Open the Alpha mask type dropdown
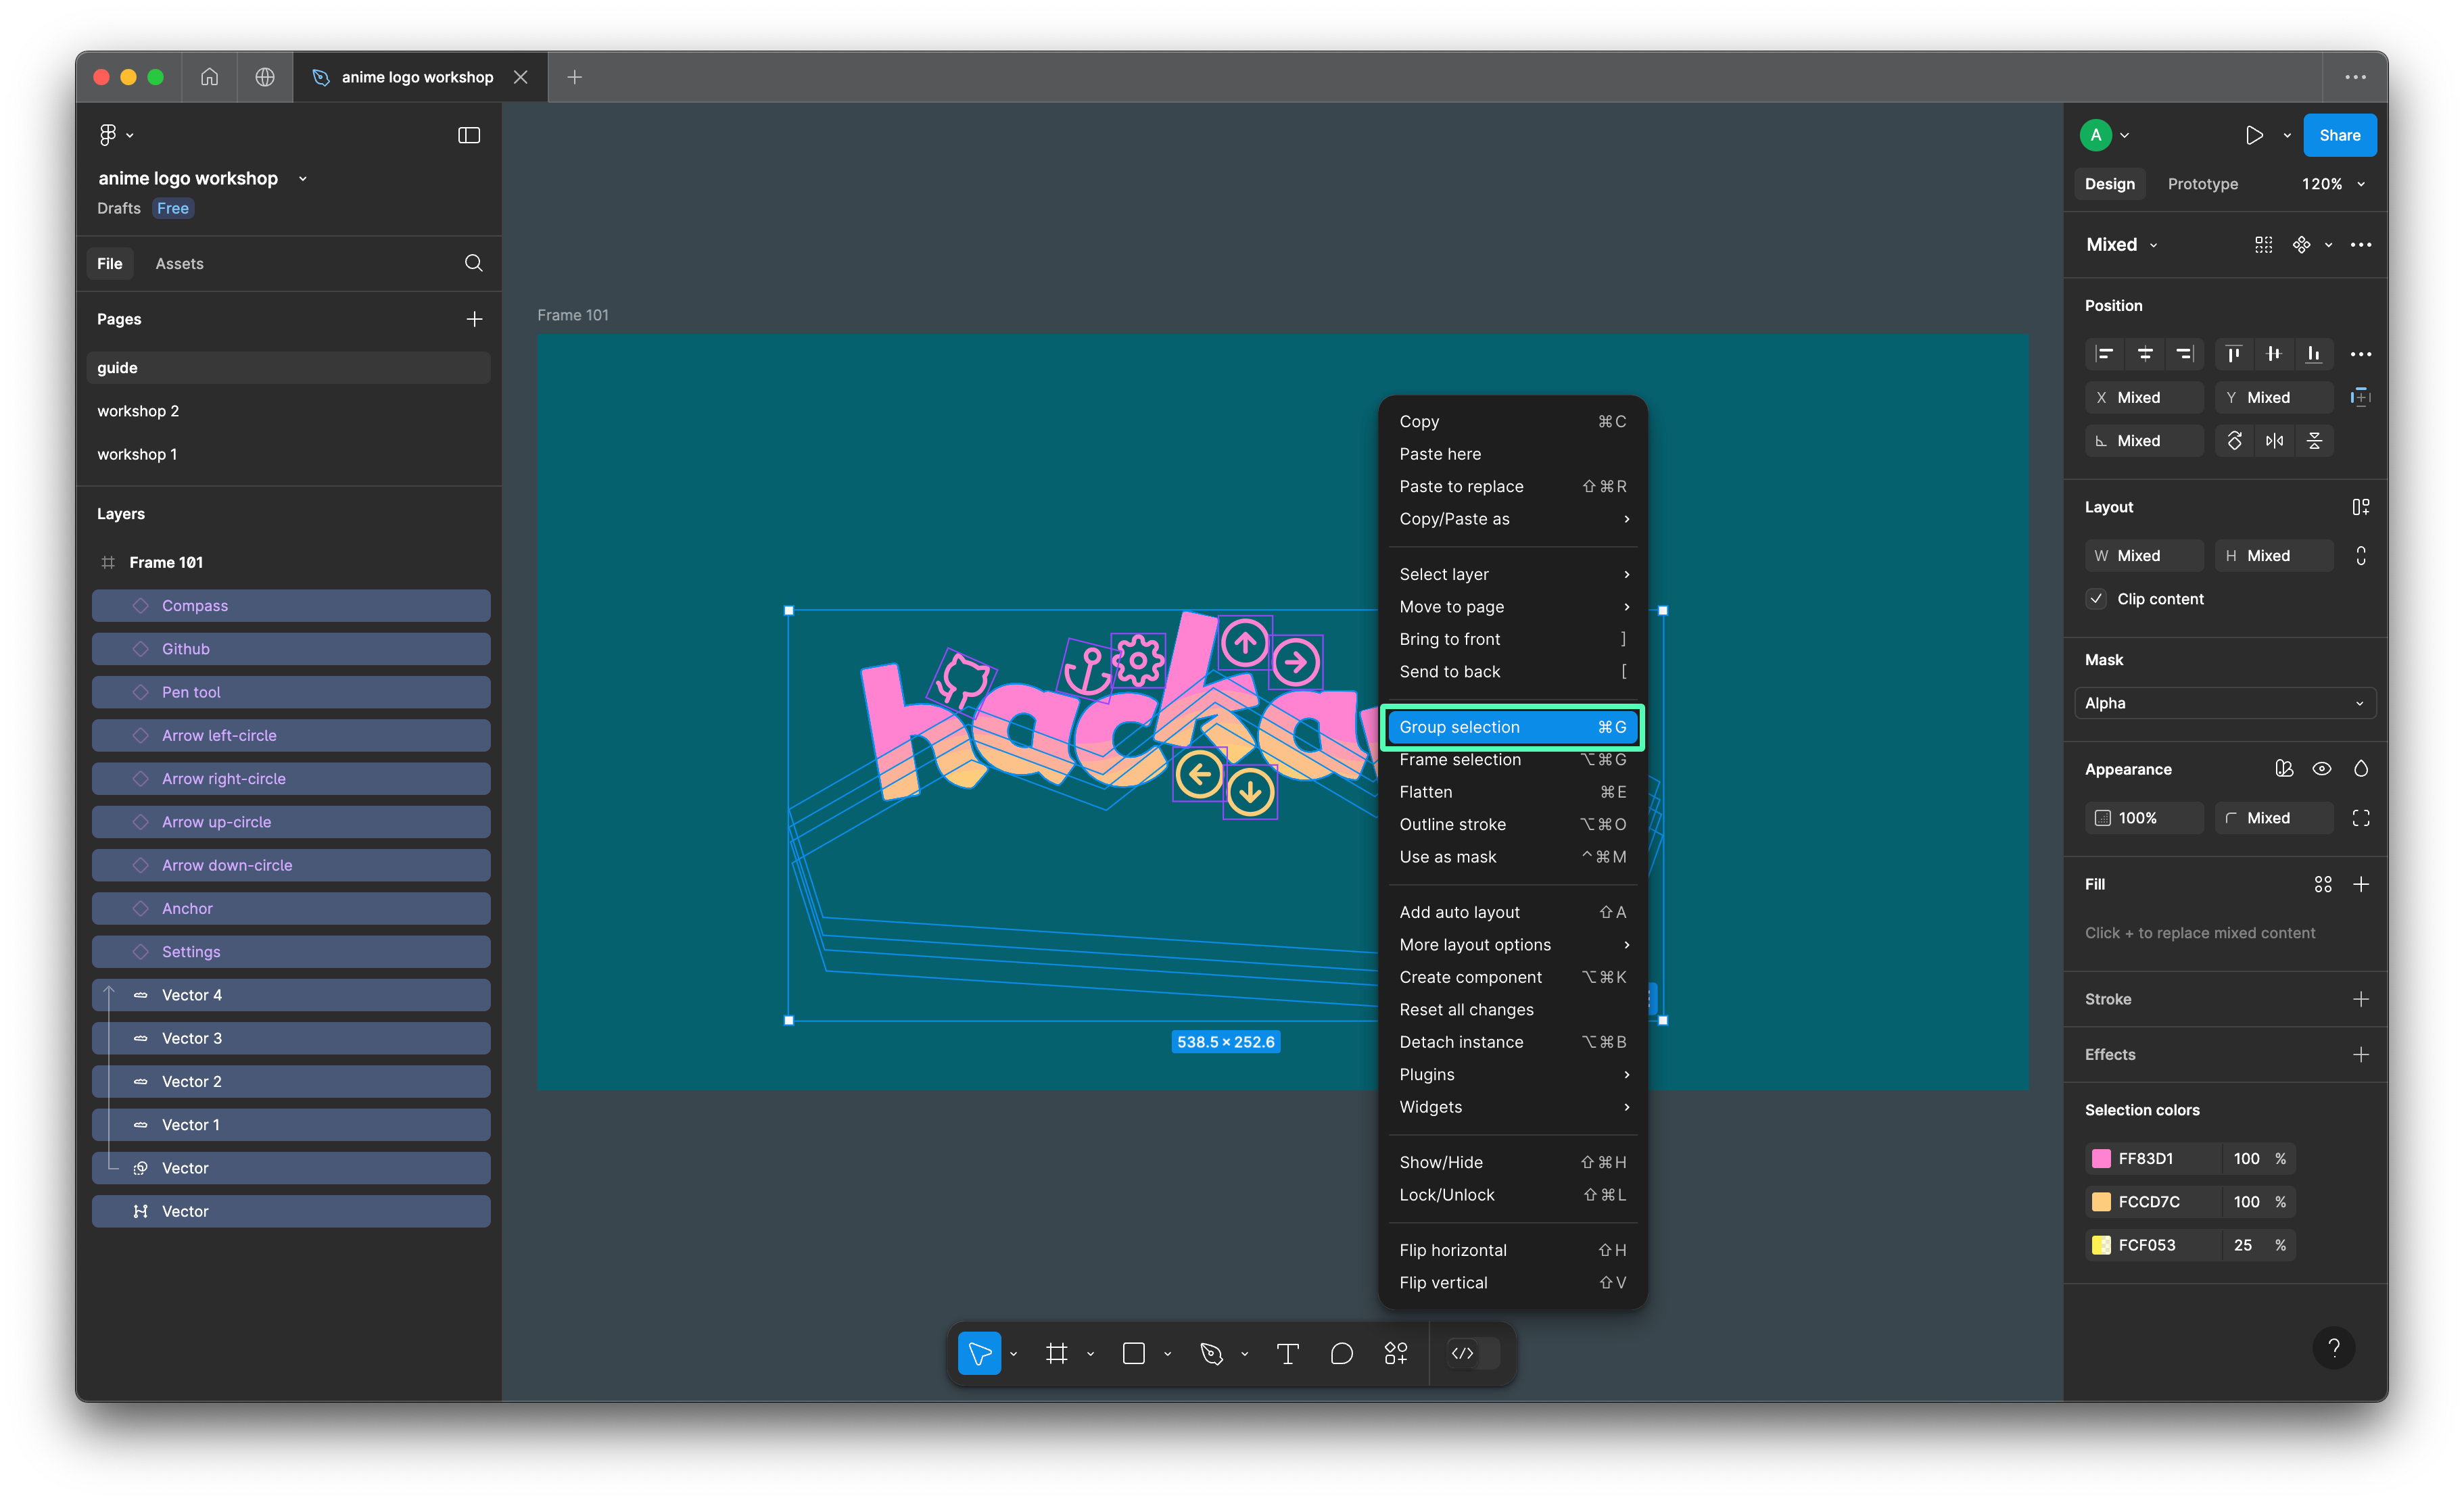Image resolution: width=2464 pixels, height=1502 pixels. coord(2224,703)
